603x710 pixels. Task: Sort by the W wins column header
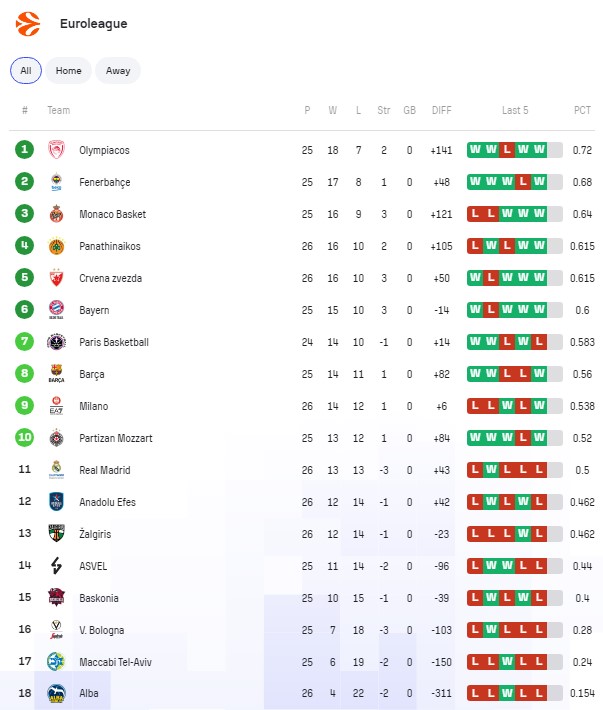pyautogui.click(x=333, y=110)
